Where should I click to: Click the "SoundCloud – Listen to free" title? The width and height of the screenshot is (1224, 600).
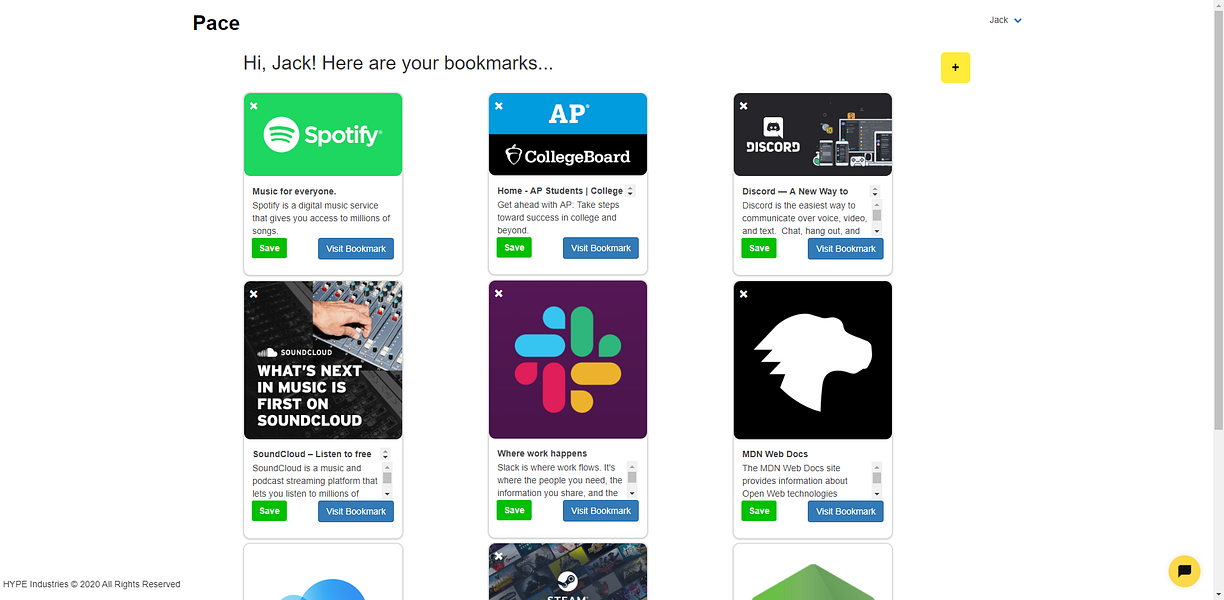(x=312, y=454)
